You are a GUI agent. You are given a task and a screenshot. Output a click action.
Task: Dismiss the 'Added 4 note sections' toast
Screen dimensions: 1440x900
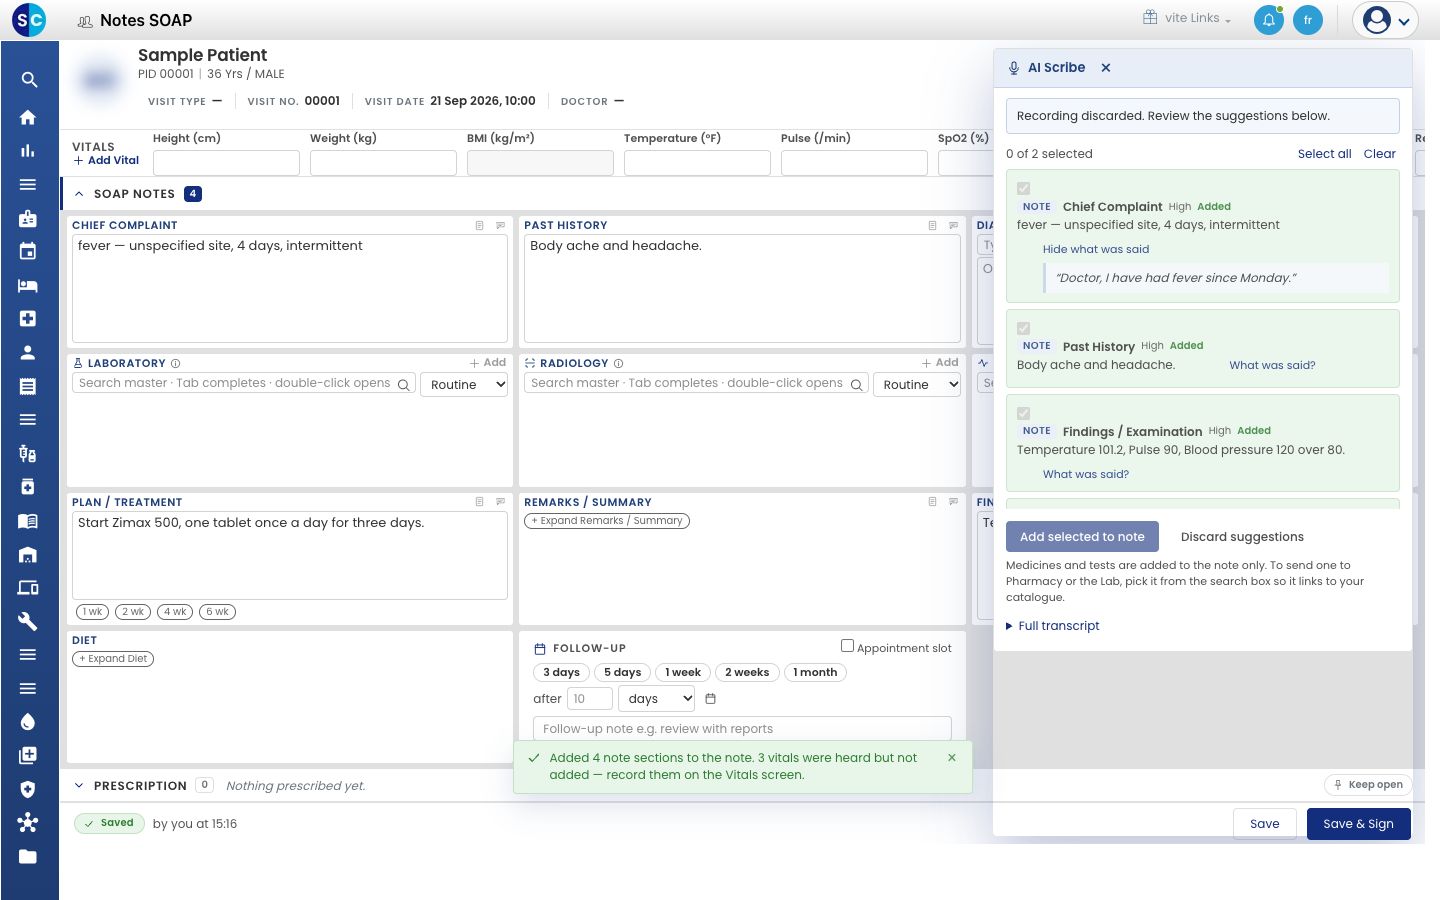point(952,758)
